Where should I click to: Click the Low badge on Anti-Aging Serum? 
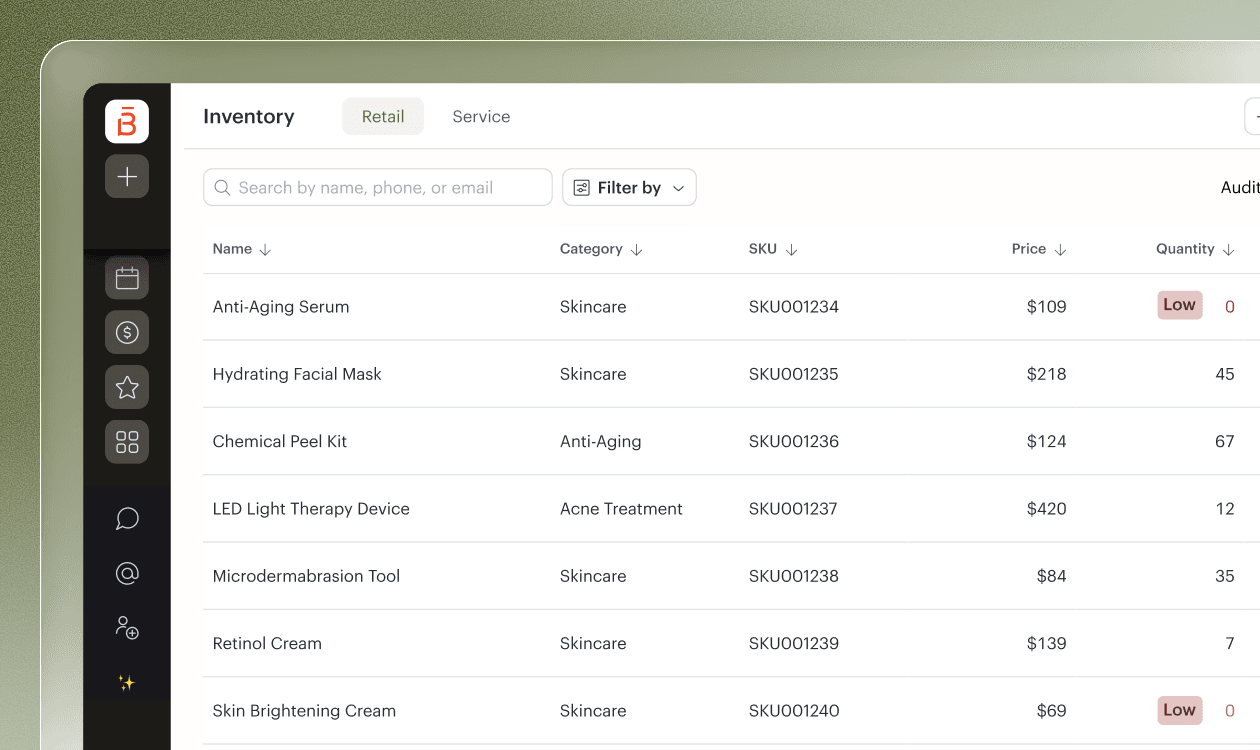[1180, 306]
